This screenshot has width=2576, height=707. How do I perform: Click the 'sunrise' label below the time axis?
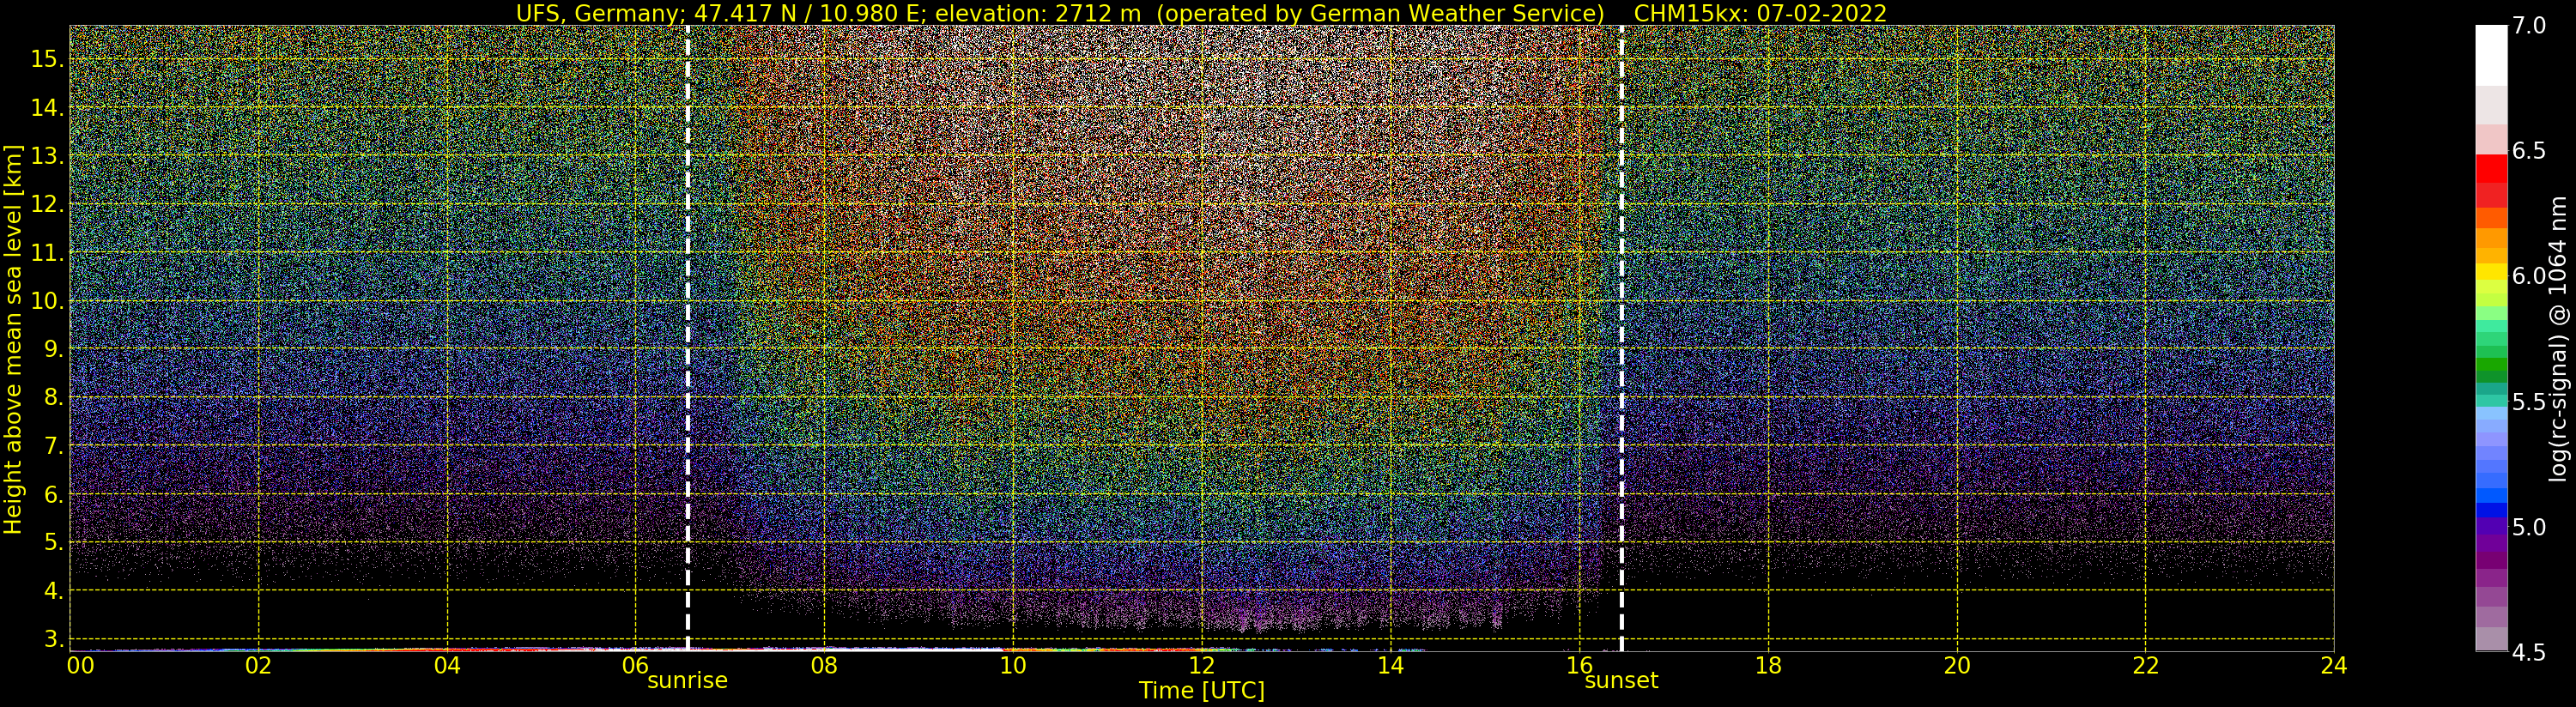coord(687,681)
